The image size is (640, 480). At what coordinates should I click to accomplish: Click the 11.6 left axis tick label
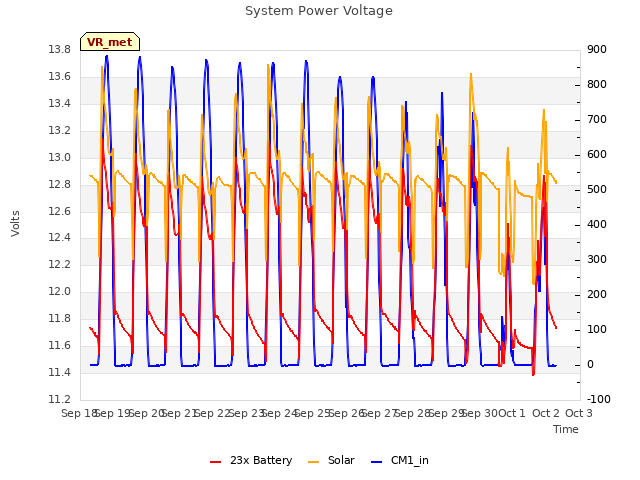tap(59, 346)
